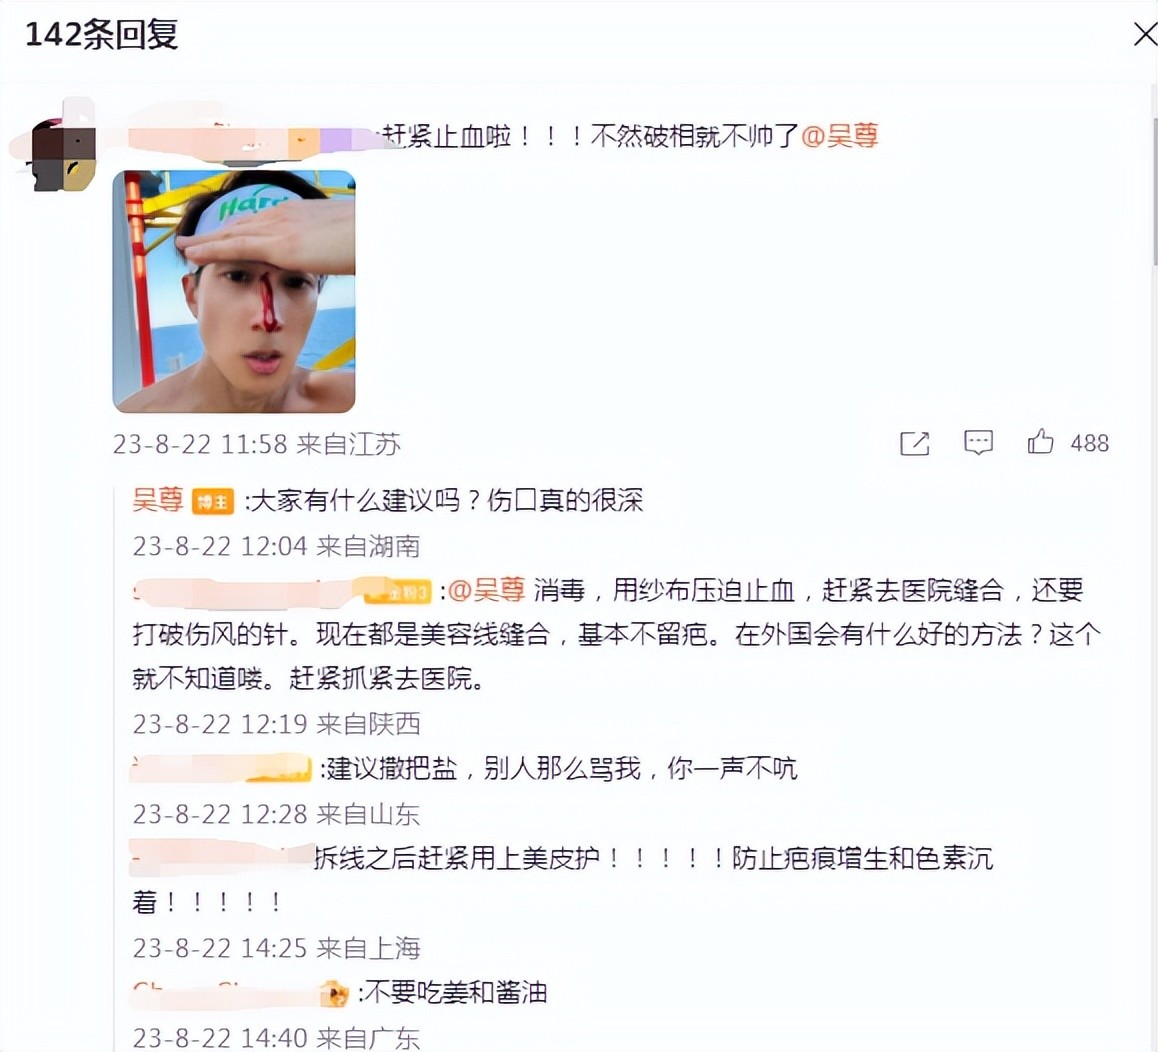Click the reply text 建议撒把盐
Screen dimensions: 1158x1052
(x=391, y=769)
